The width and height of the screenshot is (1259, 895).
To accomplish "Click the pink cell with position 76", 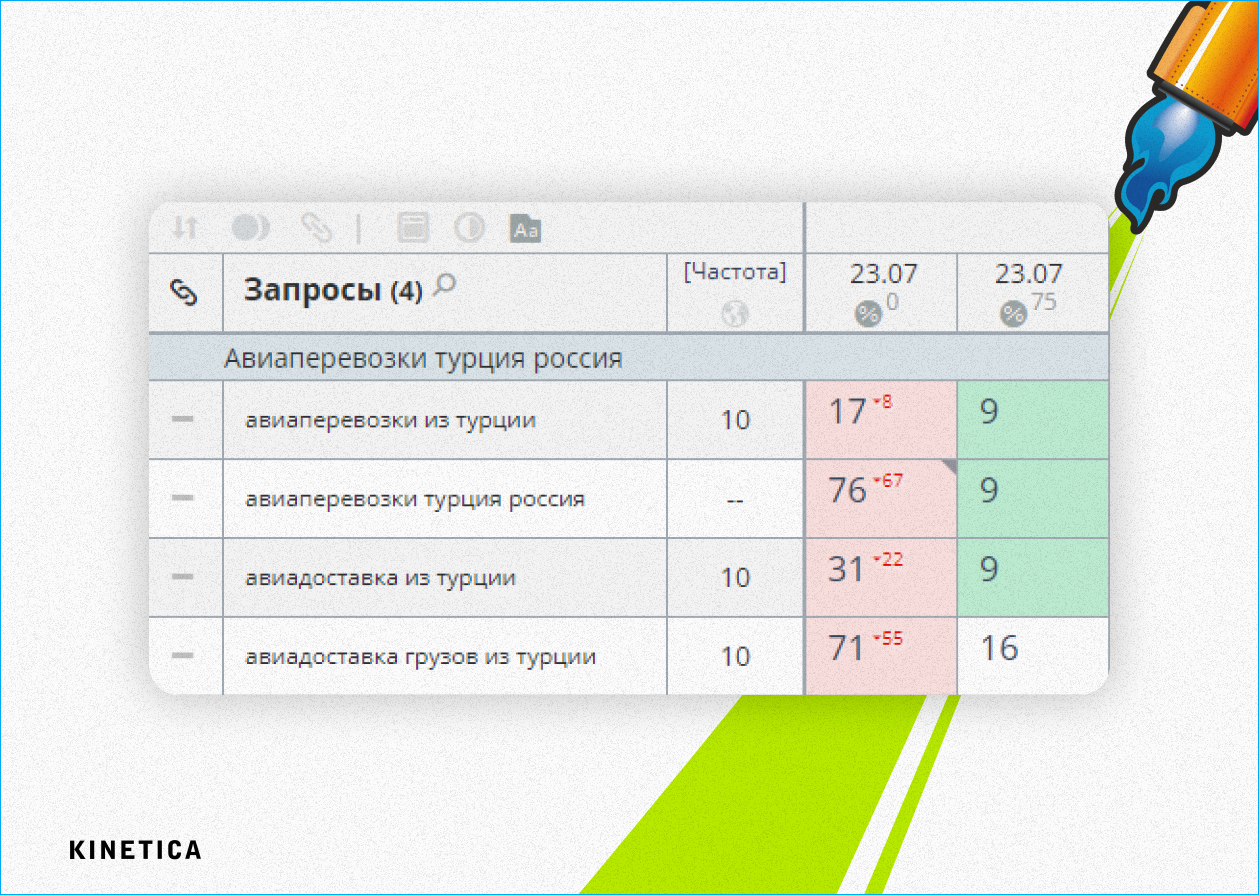I will [x=879, y=499].
